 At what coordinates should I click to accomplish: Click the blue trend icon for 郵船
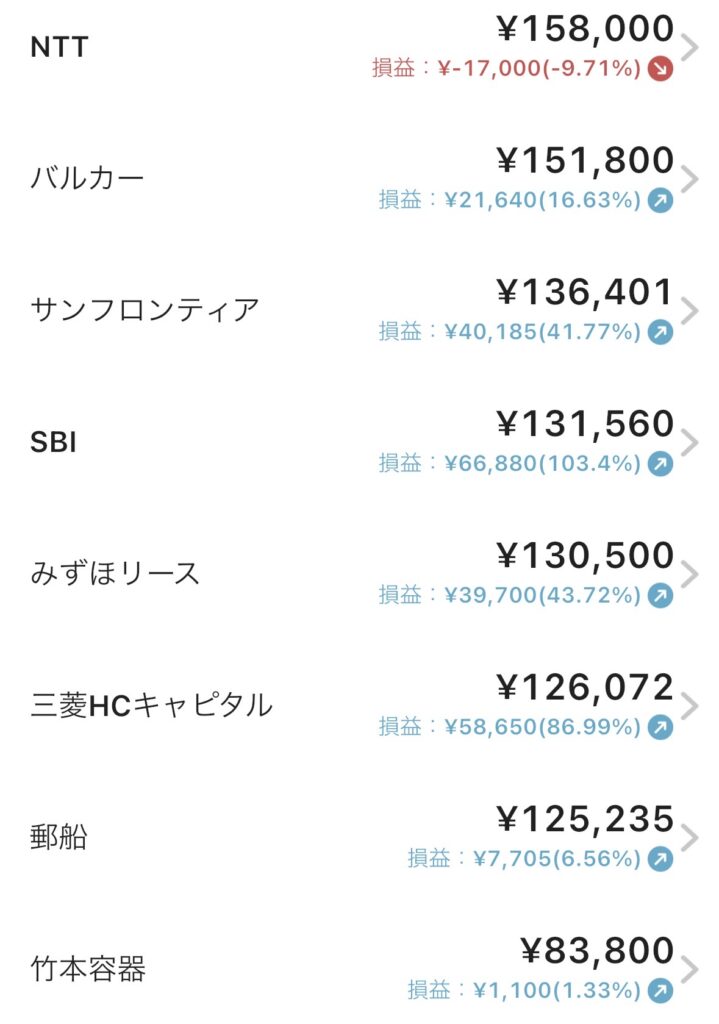pyautogui.click(x=660, y=858)
